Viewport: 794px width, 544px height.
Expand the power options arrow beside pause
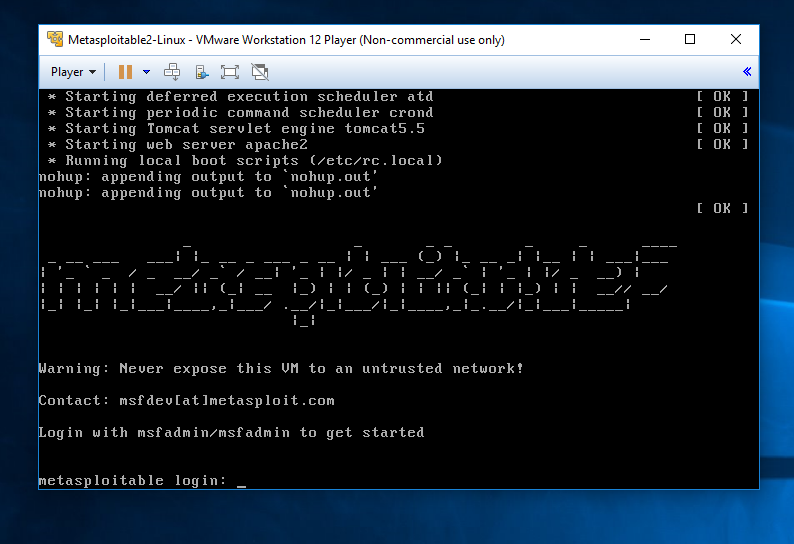[x=146, y=72]
